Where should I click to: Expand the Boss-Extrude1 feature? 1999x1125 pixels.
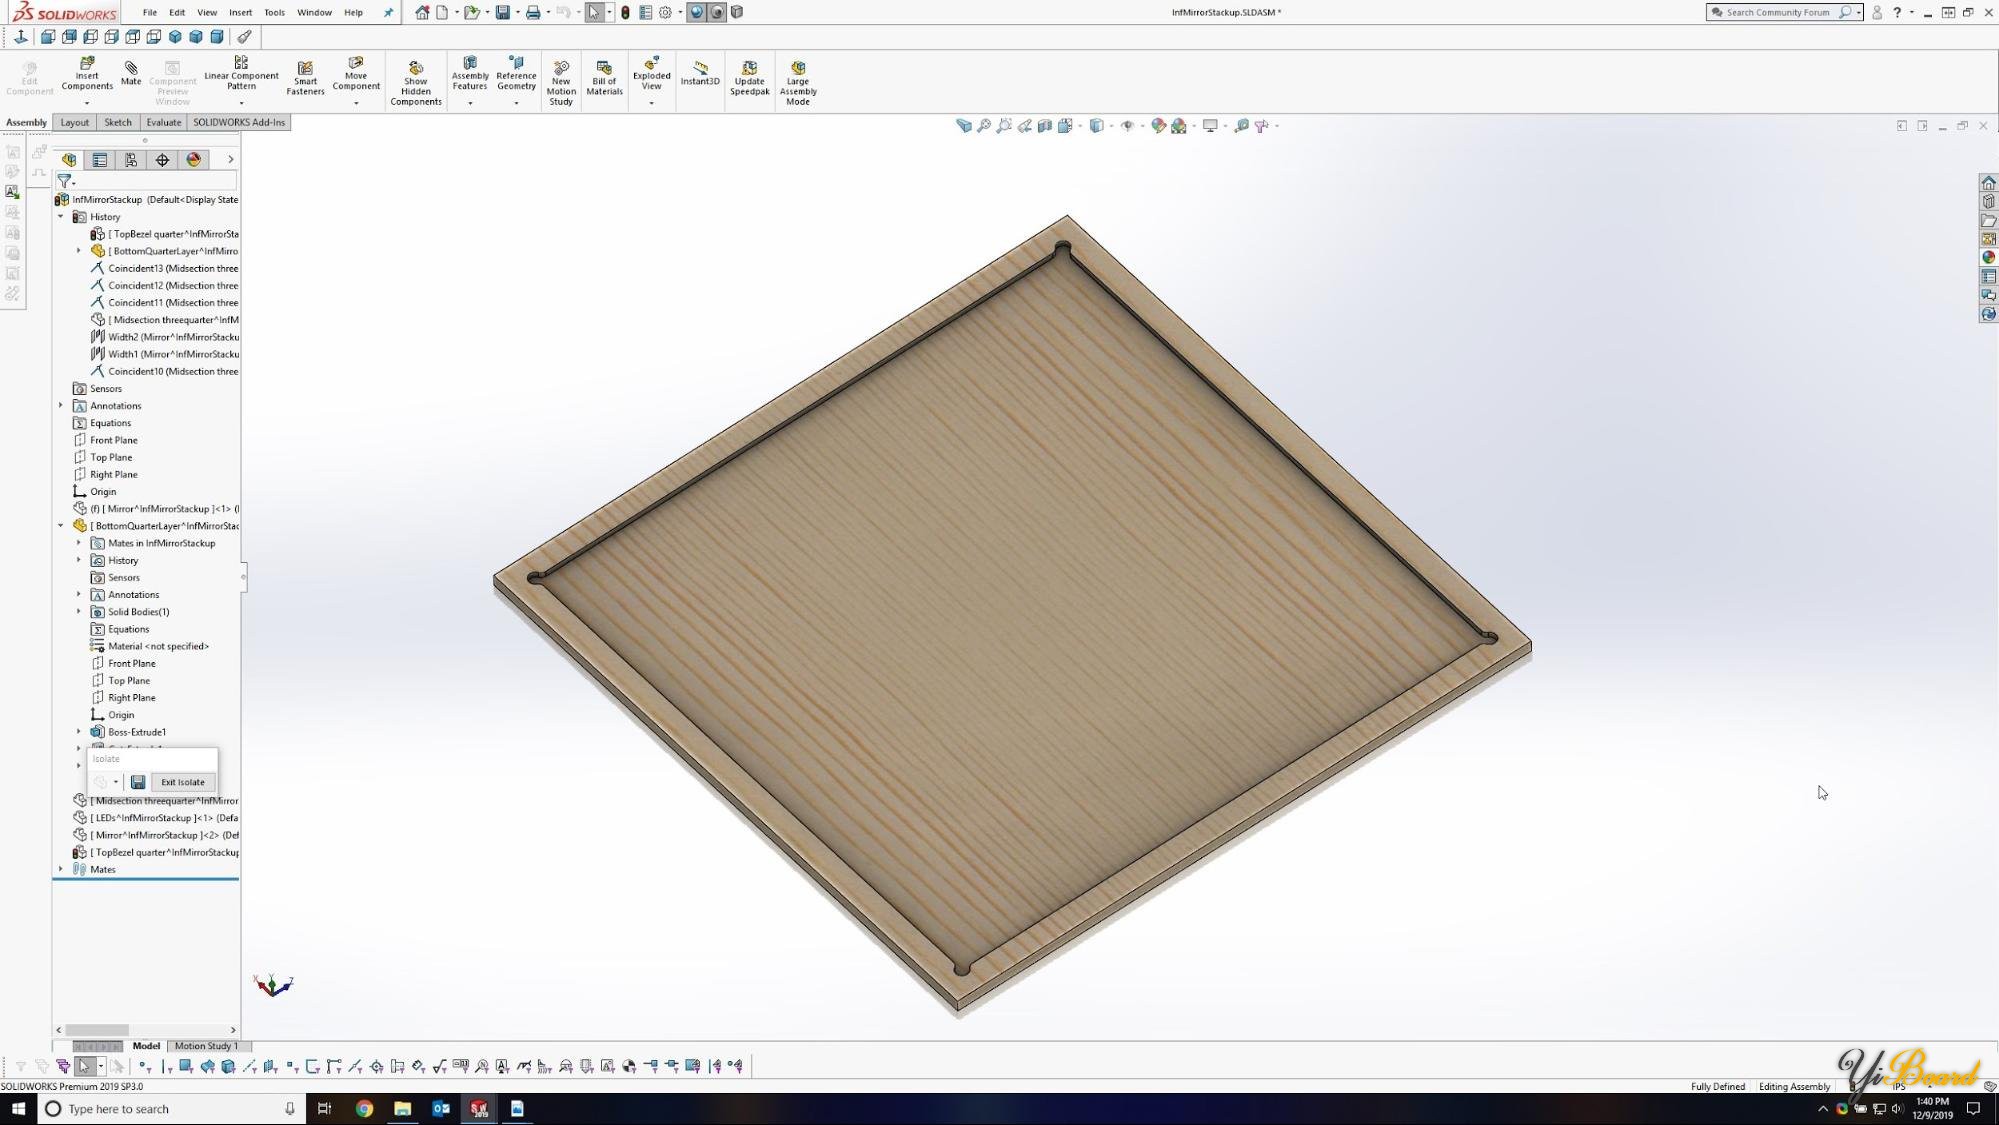coord(78,732)
